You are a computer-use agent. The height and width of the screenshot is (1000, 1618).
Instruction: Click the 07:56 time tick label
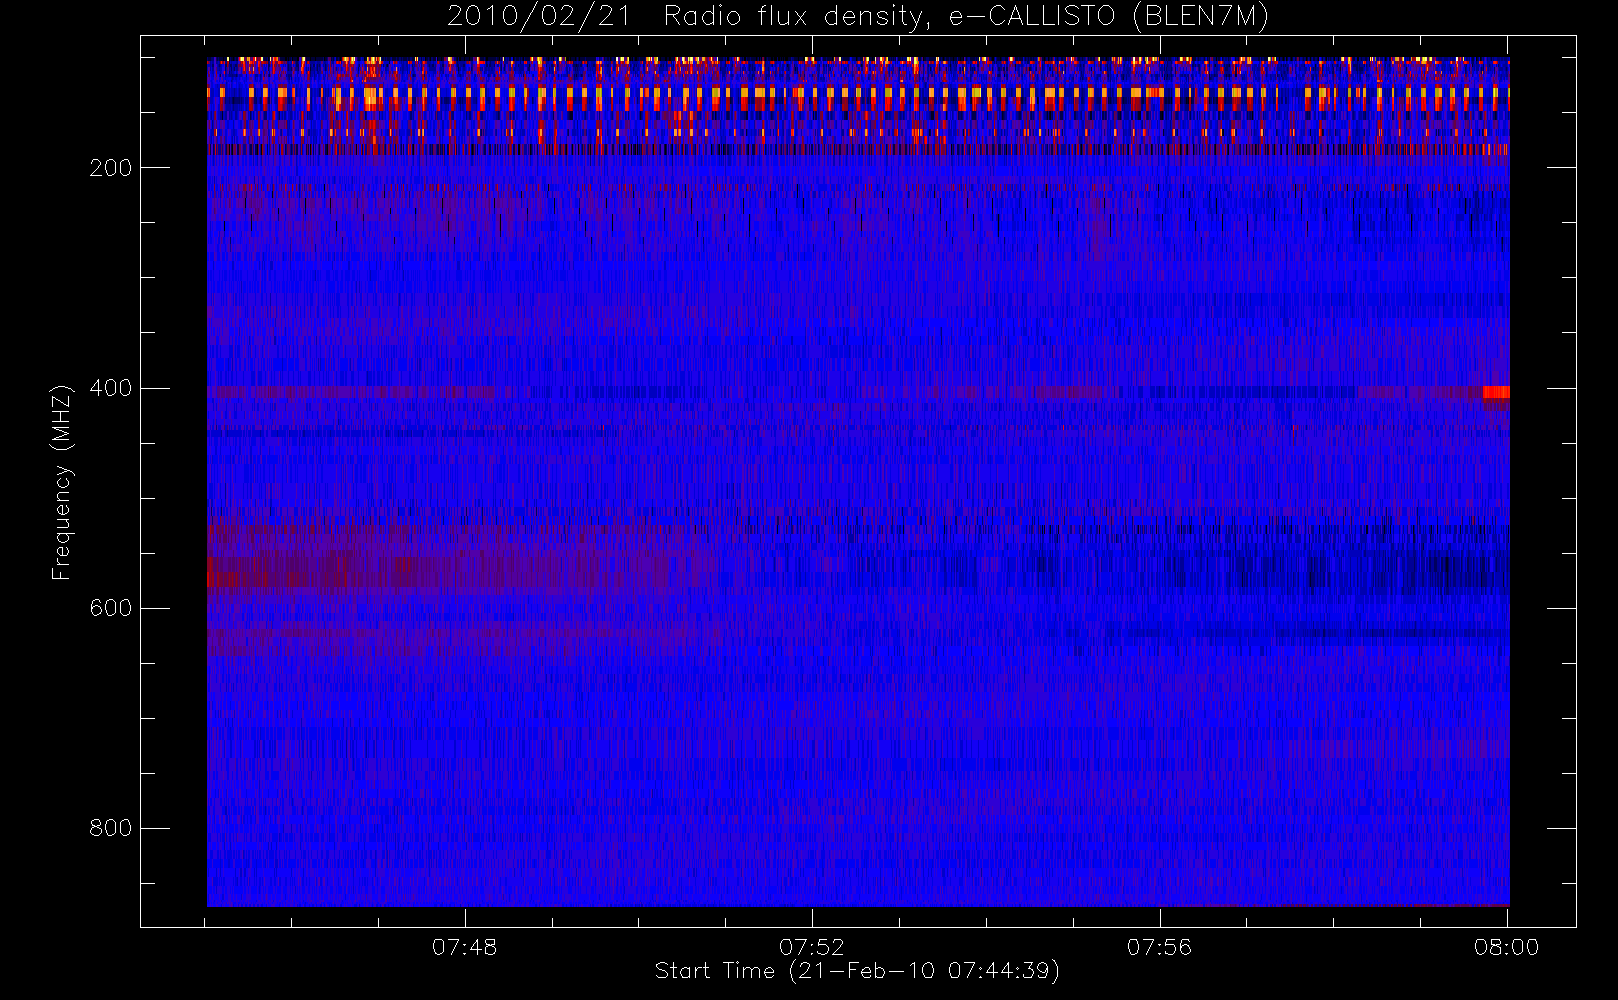click(1159, 947)
